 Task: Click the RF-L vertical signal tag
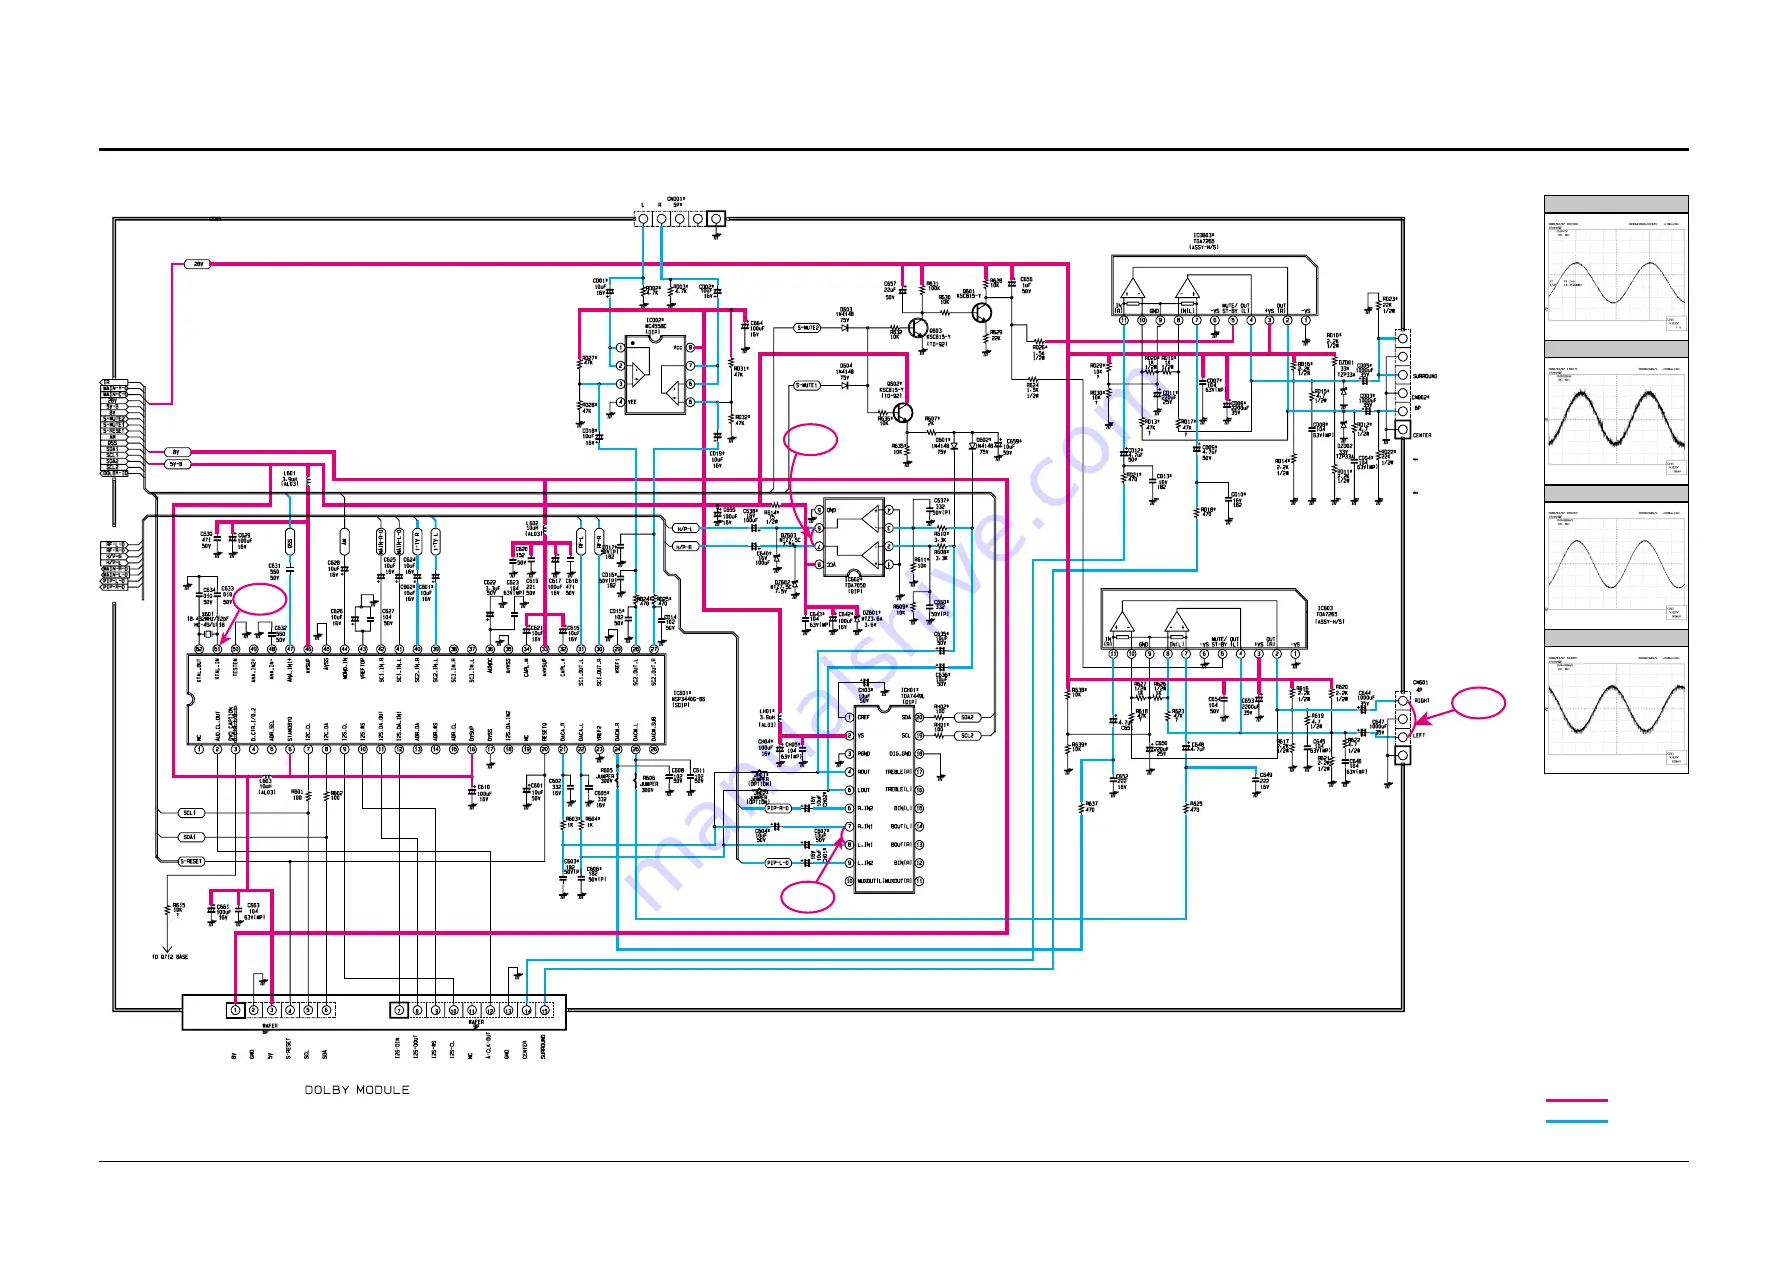(x=581, y=541)
